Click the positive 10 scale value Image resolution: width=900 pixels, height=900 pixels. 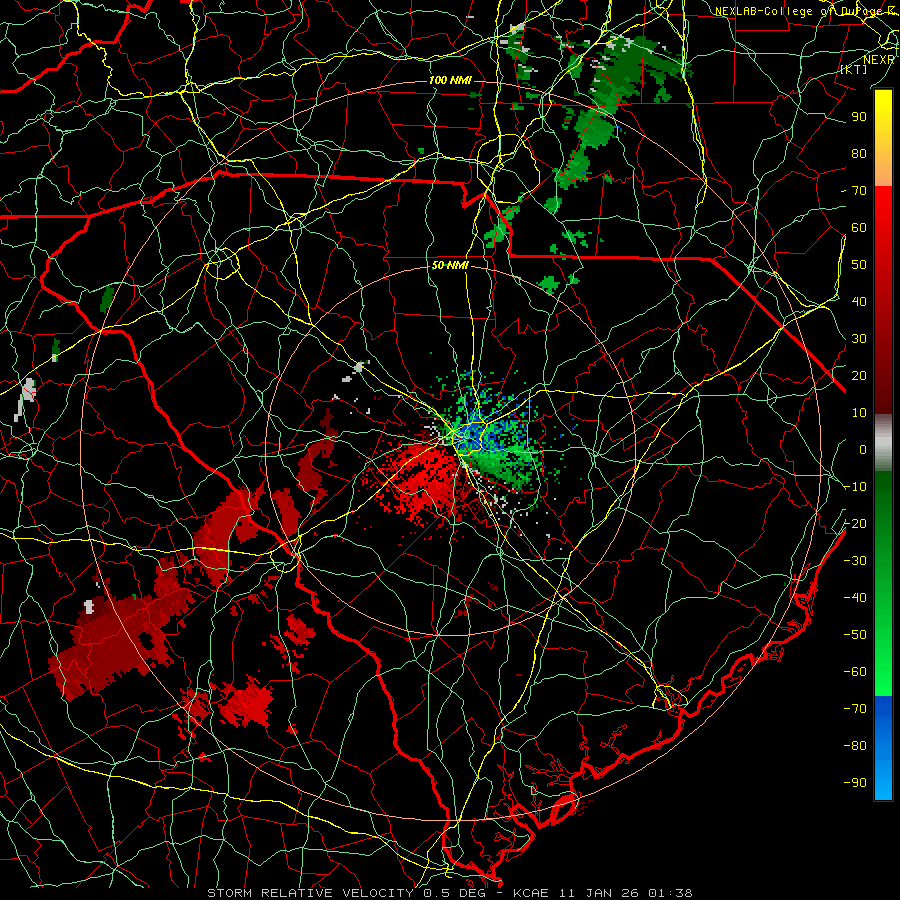click(859, 413)
